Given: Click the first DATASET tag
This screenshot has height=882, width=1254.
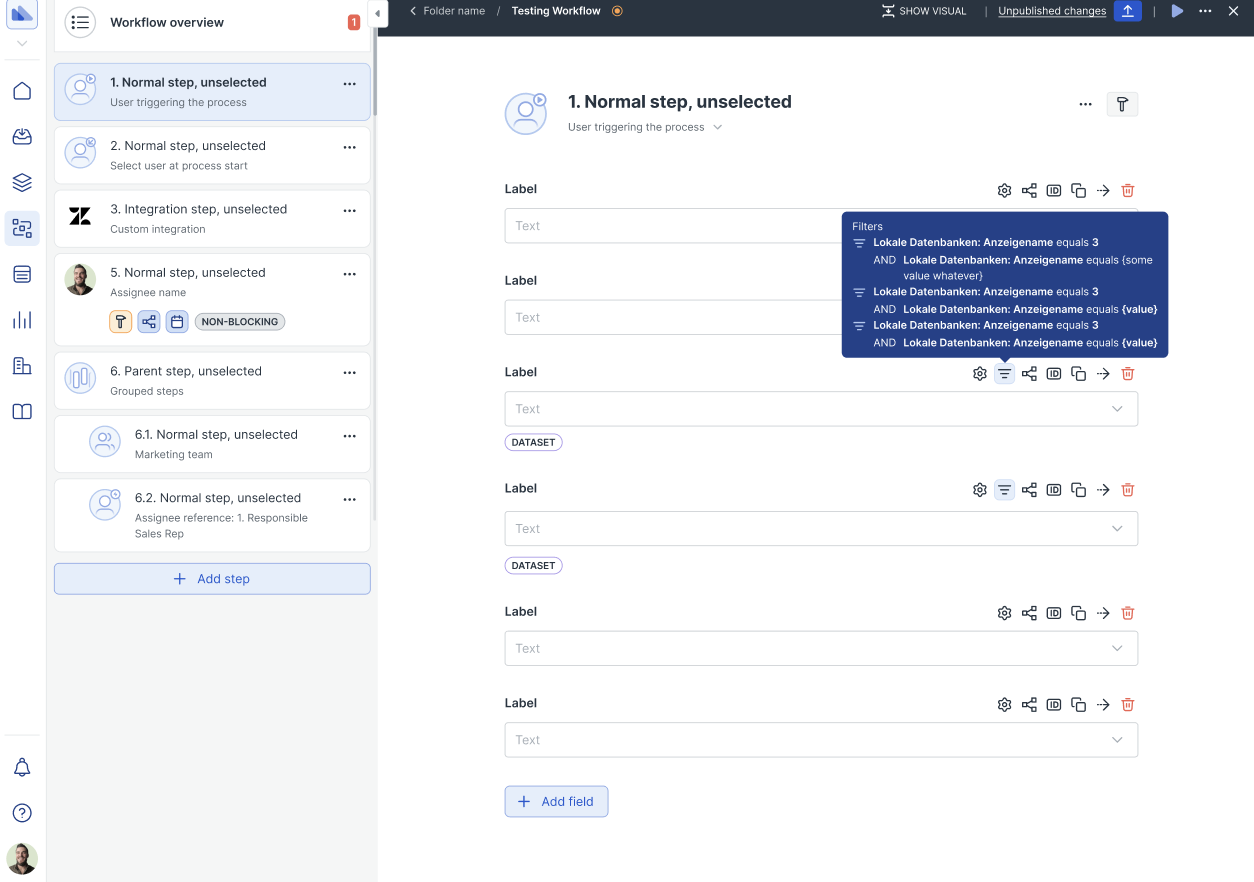Looking at the screenshot, I should pos(534,442).
